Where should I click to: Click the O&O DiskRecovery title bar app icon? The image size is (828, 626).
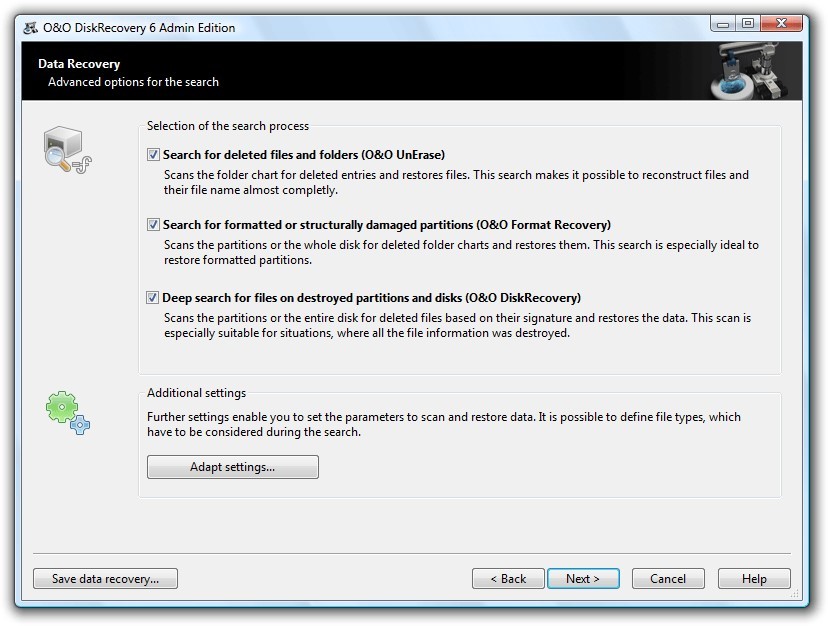(29, 27)
